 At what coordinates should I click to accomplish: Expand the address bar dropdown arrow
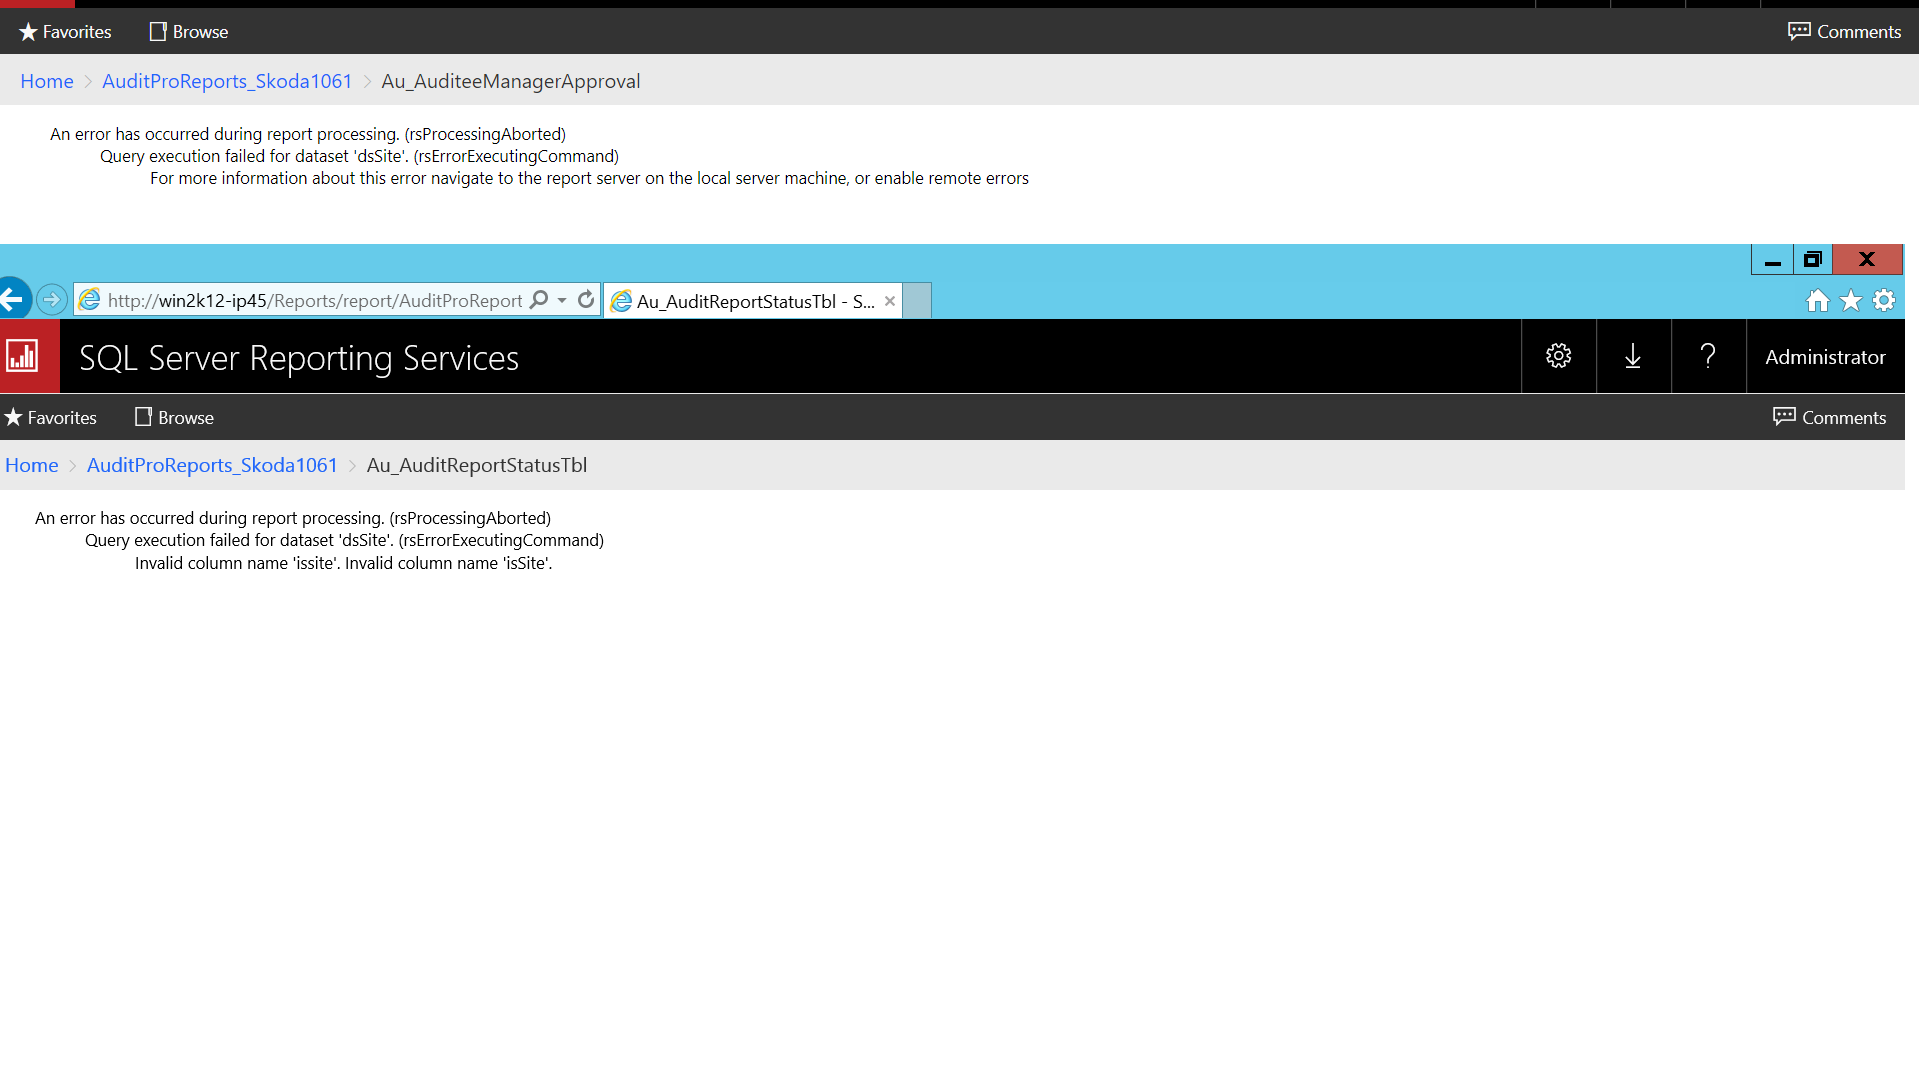562,300
